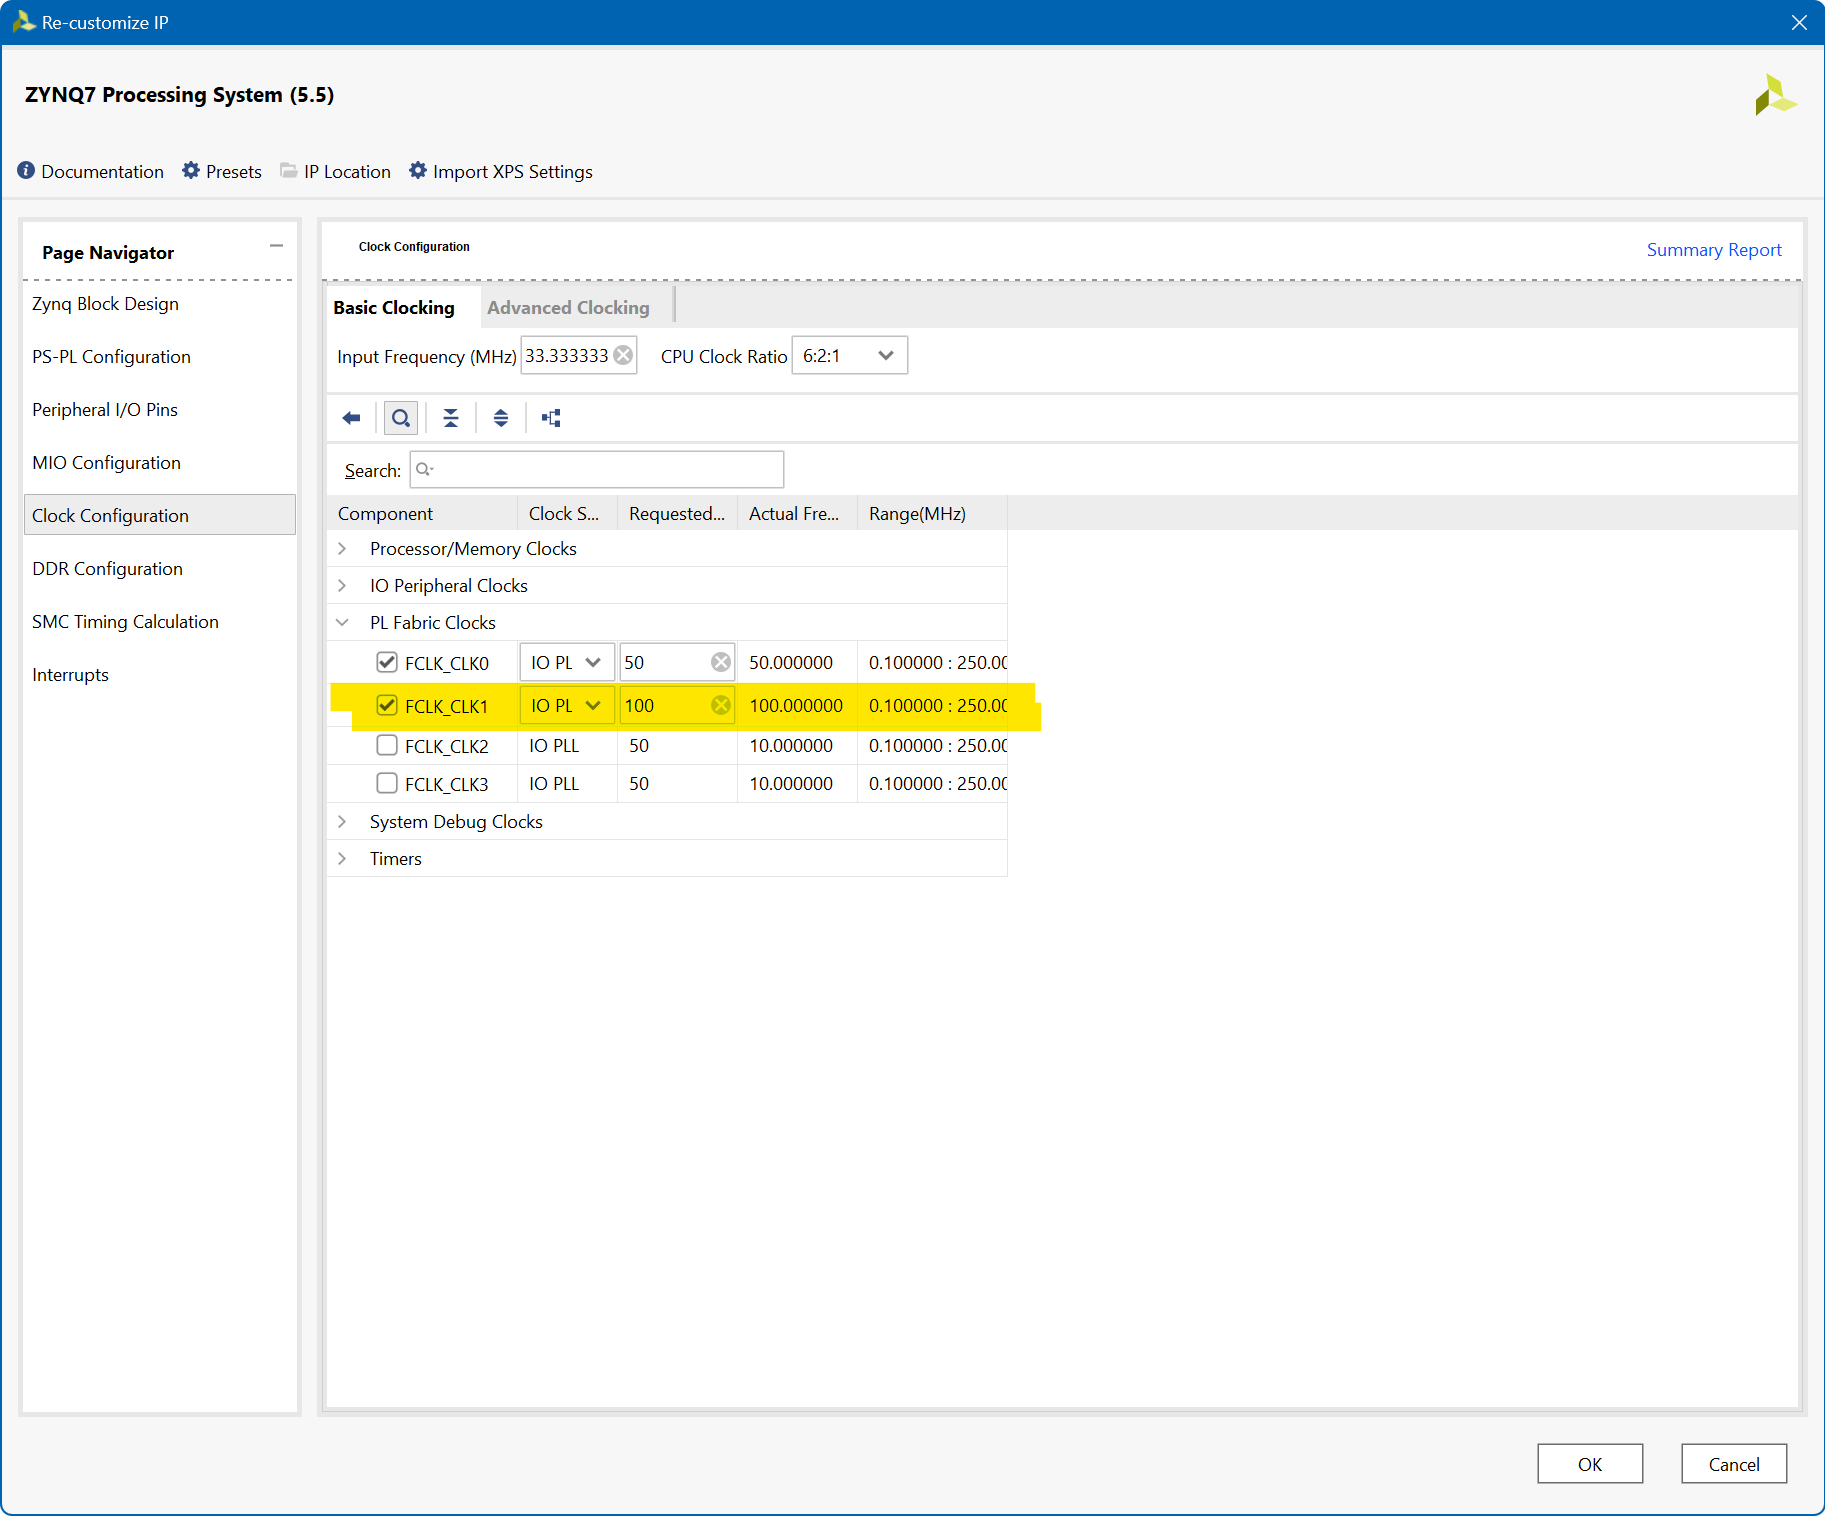The height and width of the screenshot is (1516, 1825).
Task: Open Documentation info link
Action: (90, 171)
